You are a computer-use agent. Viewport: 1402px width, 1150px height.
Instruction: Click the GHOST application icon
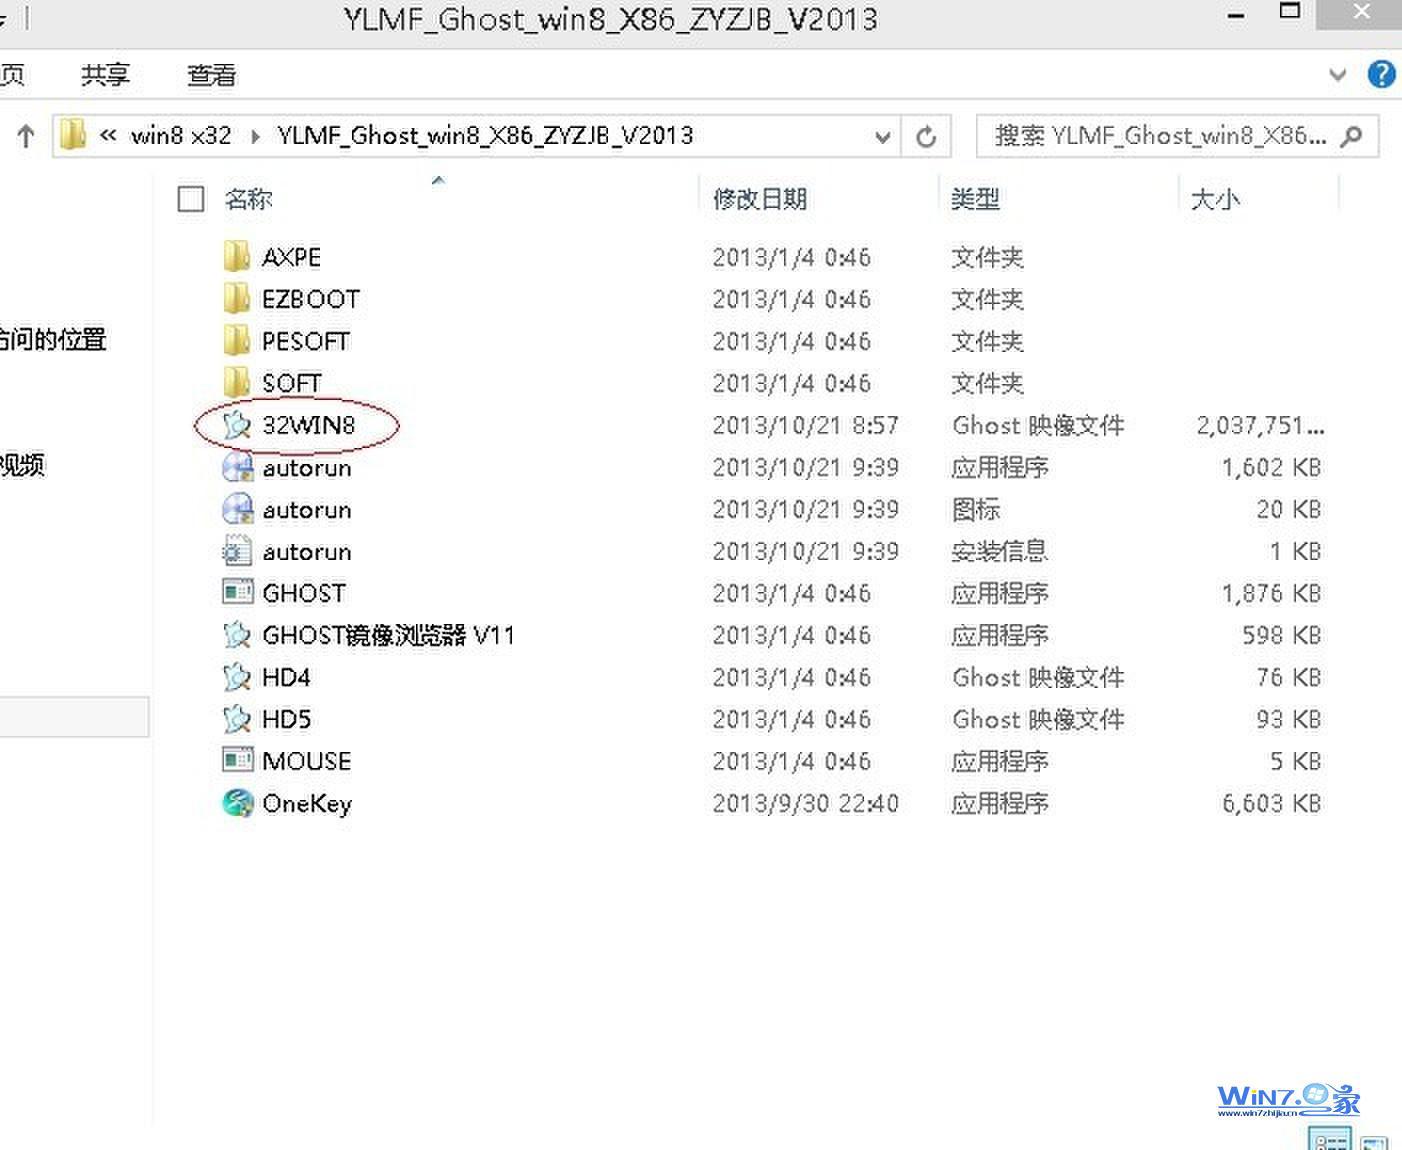[237, 592]
